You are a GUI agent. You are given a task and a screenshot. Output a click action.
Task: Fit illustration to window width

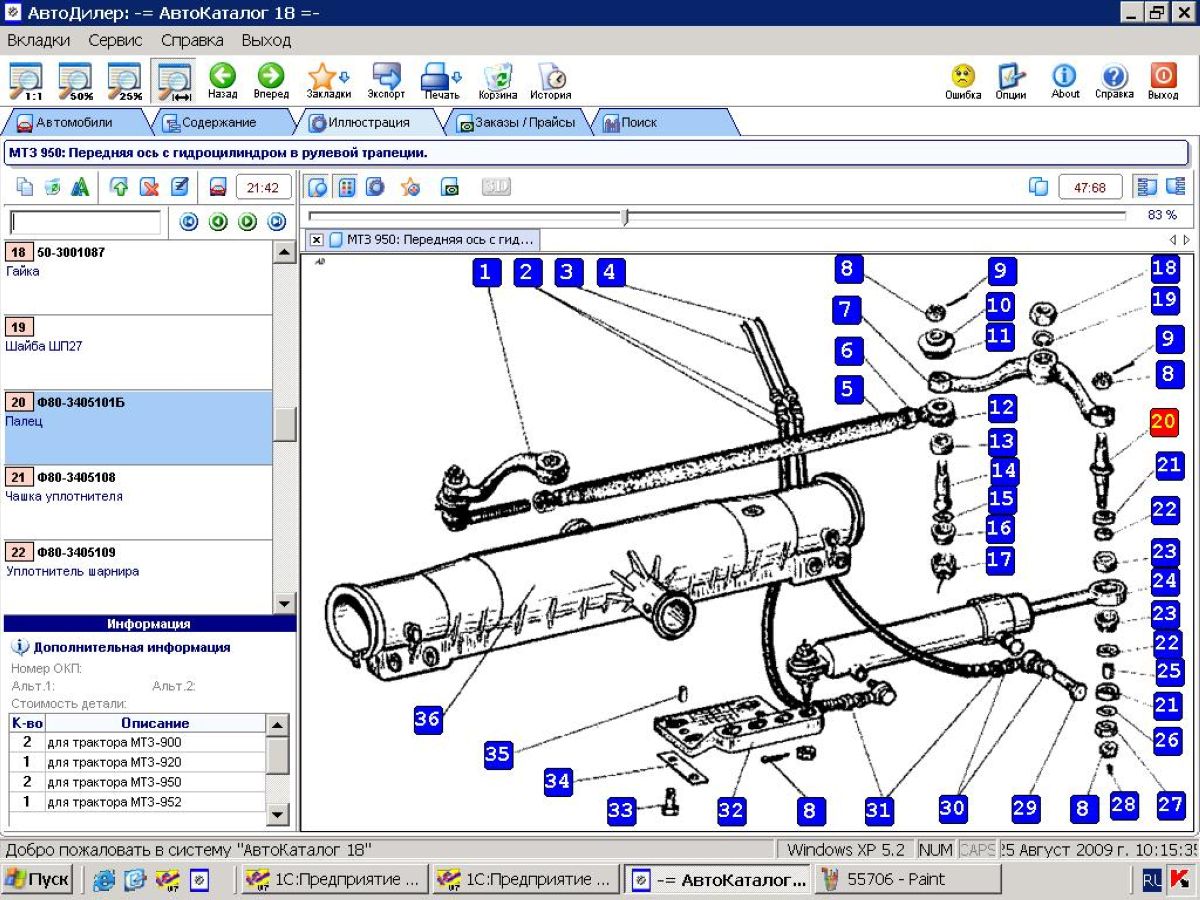(174, 82)
